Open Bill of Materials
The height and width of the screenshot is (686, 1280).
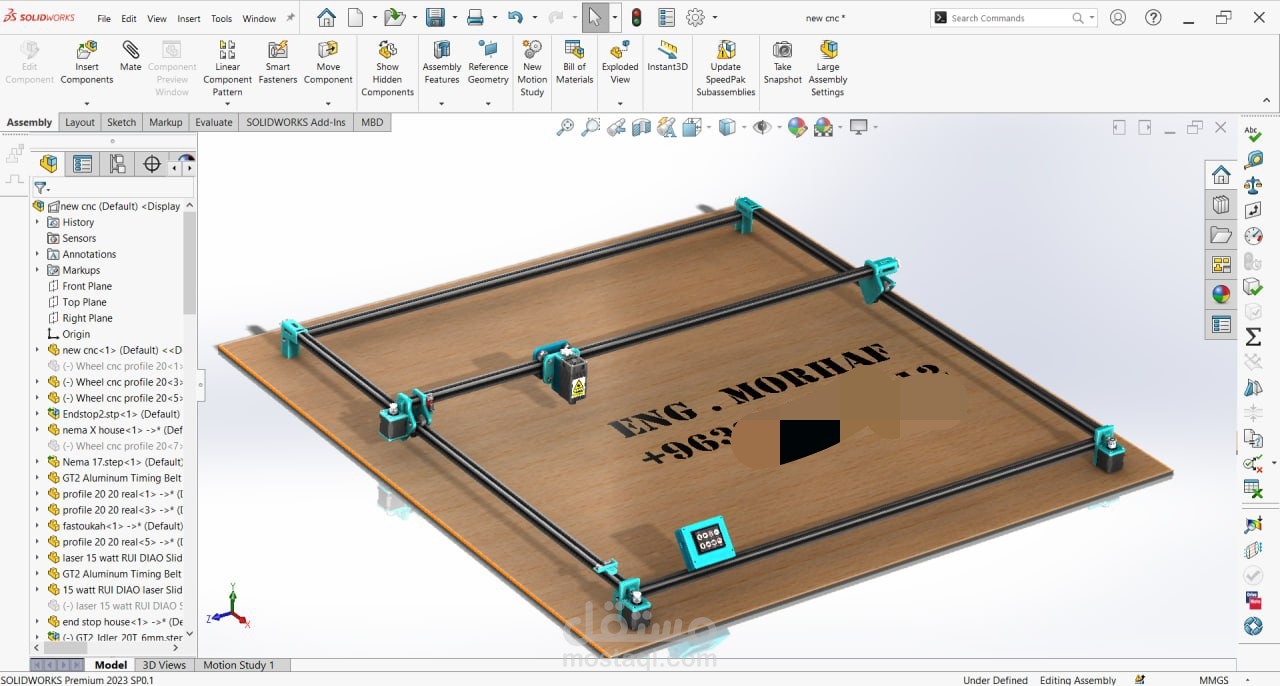click(574, 62)
